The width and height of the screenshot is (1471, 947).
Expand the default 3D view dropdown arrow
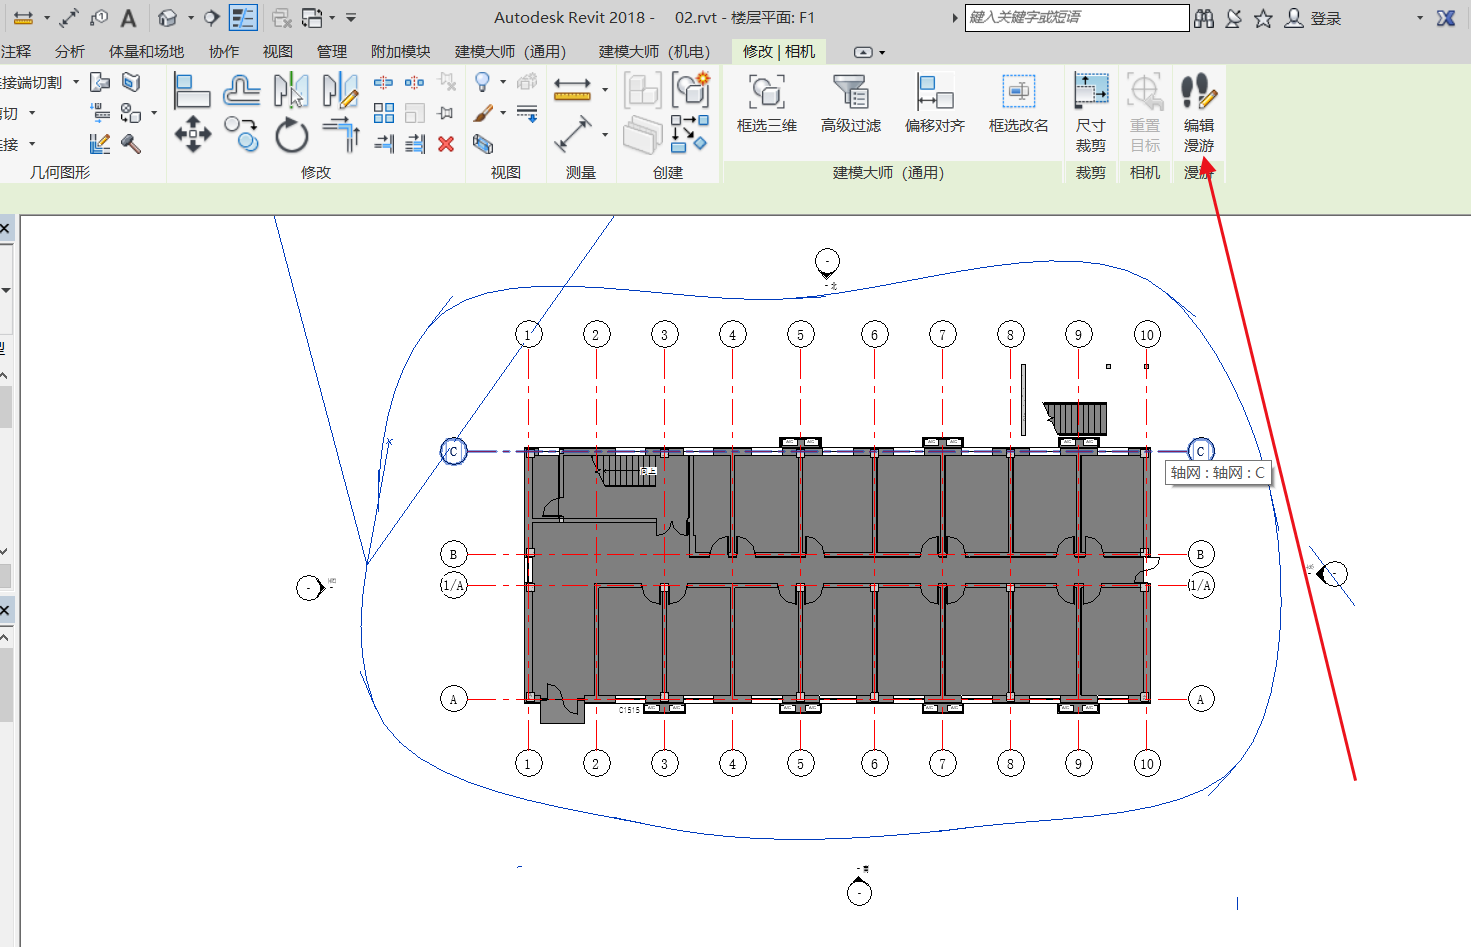pyautogui.click(x=190, y=18)
